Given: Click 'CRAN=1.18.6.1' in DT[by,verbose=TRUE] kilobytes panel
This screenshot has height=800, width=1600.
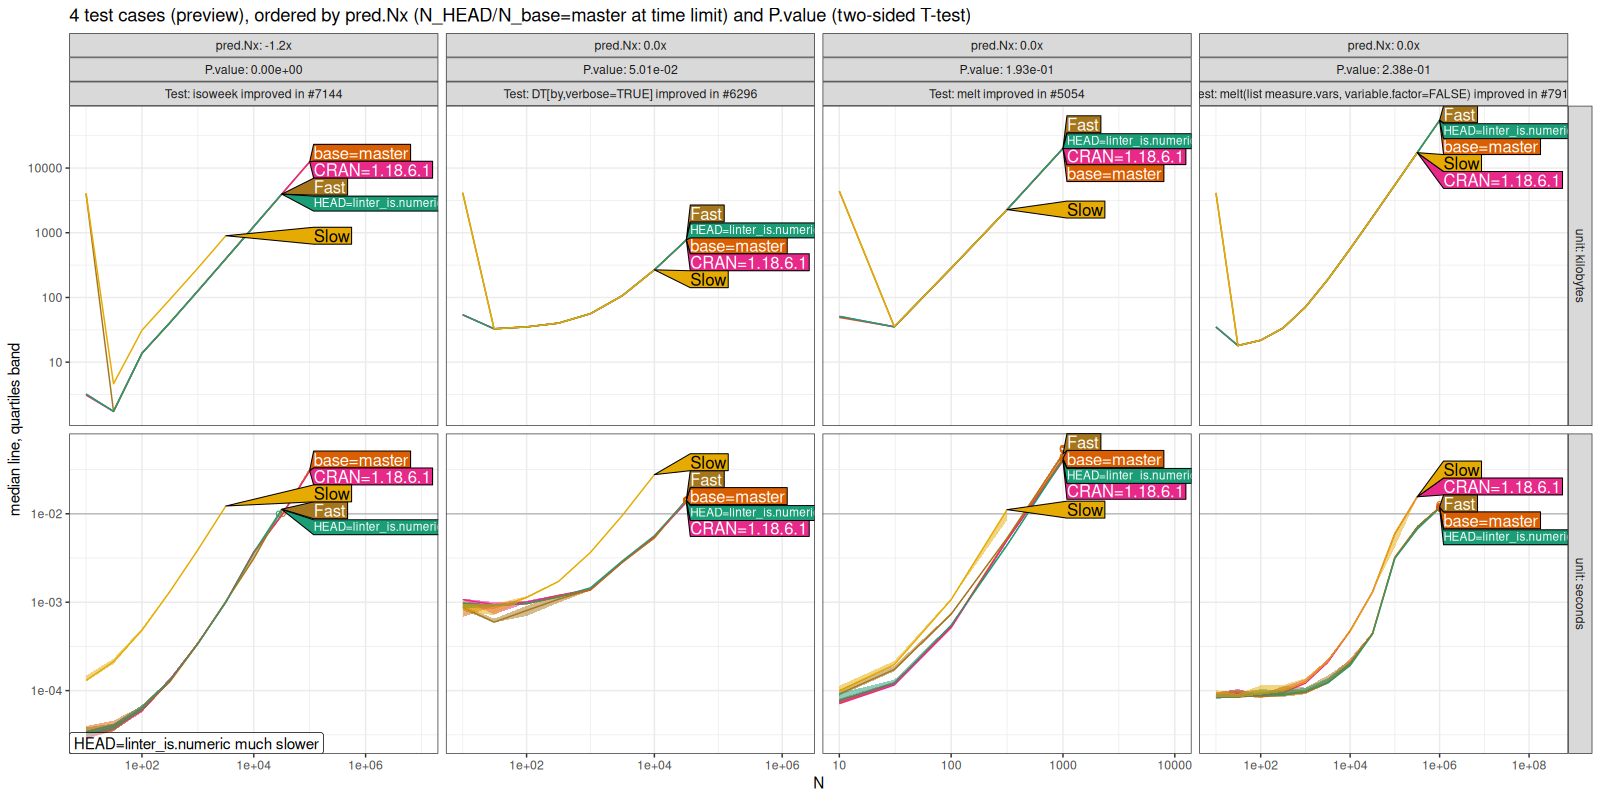Looking at the screenshot, I should point(749,263).
